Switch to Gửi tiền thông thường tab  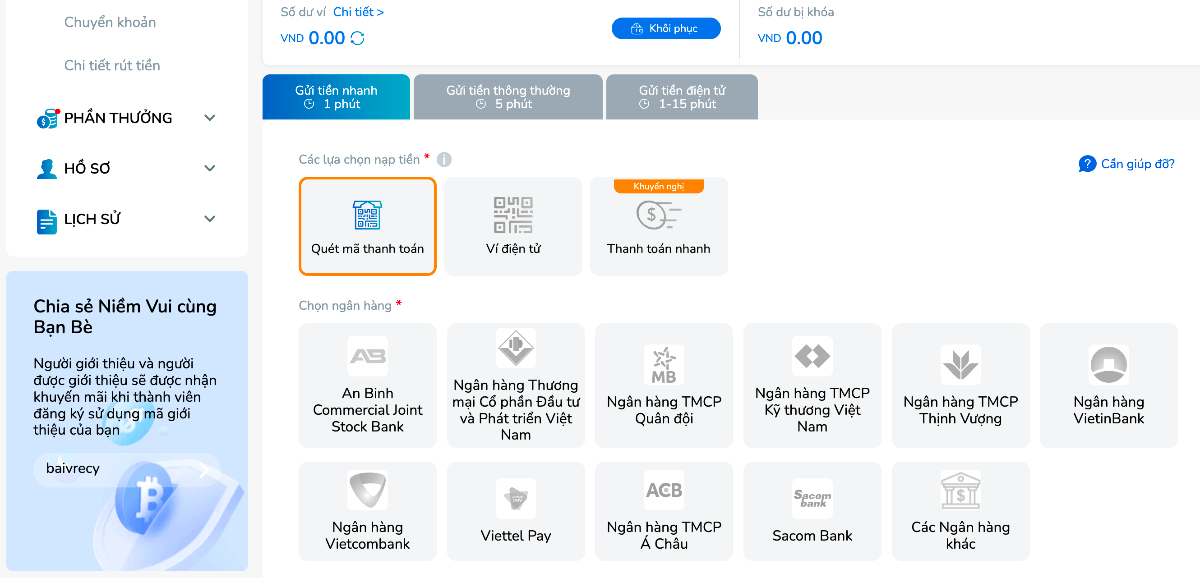click(x=507, y=97)
